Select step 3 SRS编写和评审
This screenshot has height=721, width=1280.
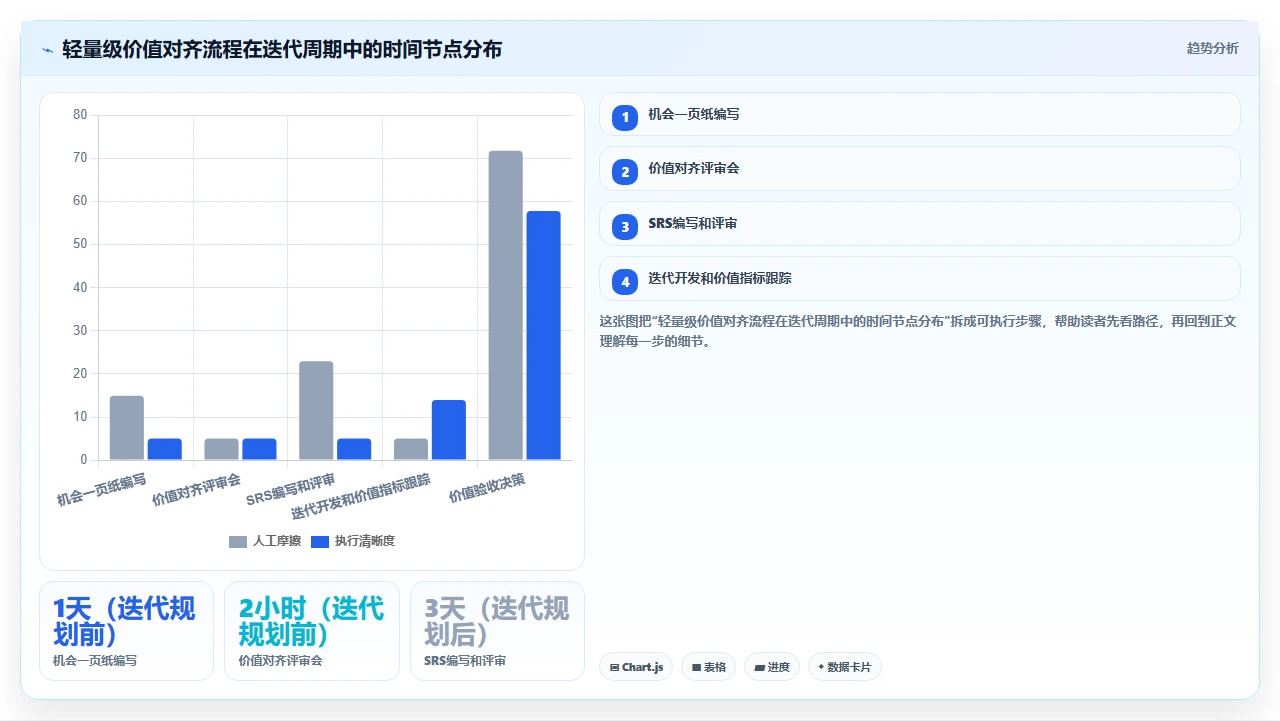pos(919,224)
